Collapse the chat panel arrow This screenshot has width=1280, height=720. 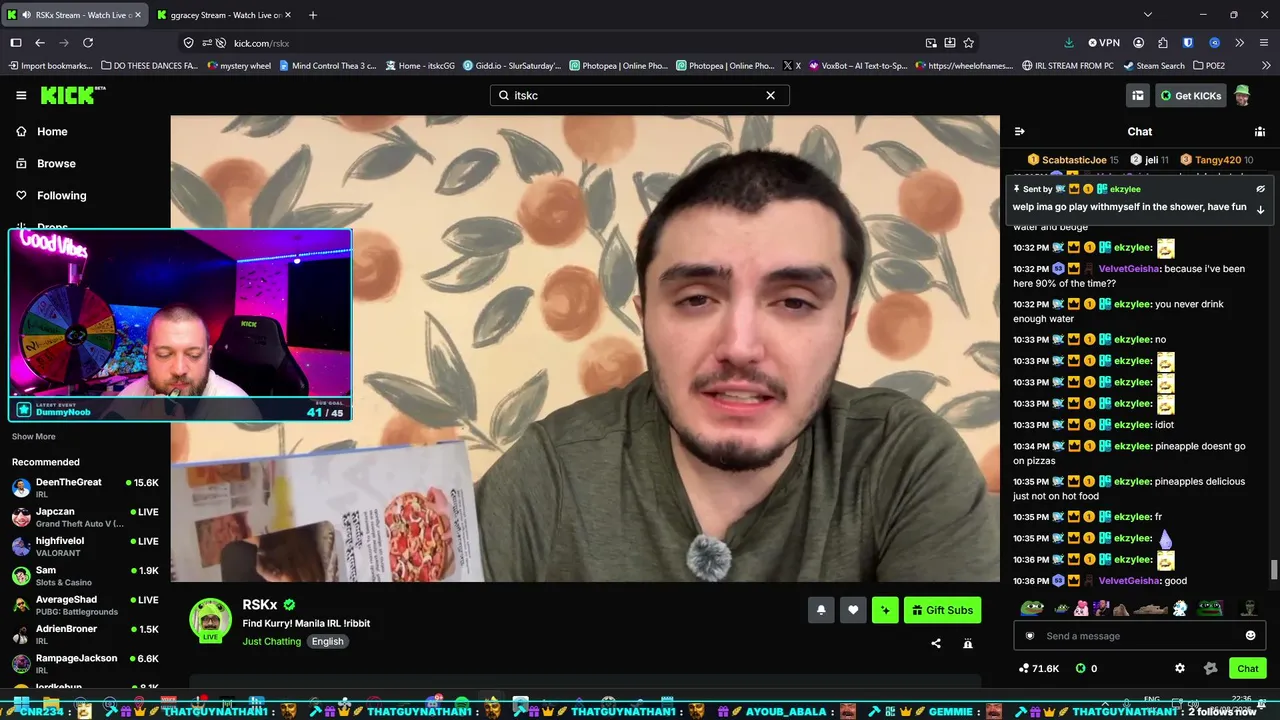click(x=1019, y=131)
